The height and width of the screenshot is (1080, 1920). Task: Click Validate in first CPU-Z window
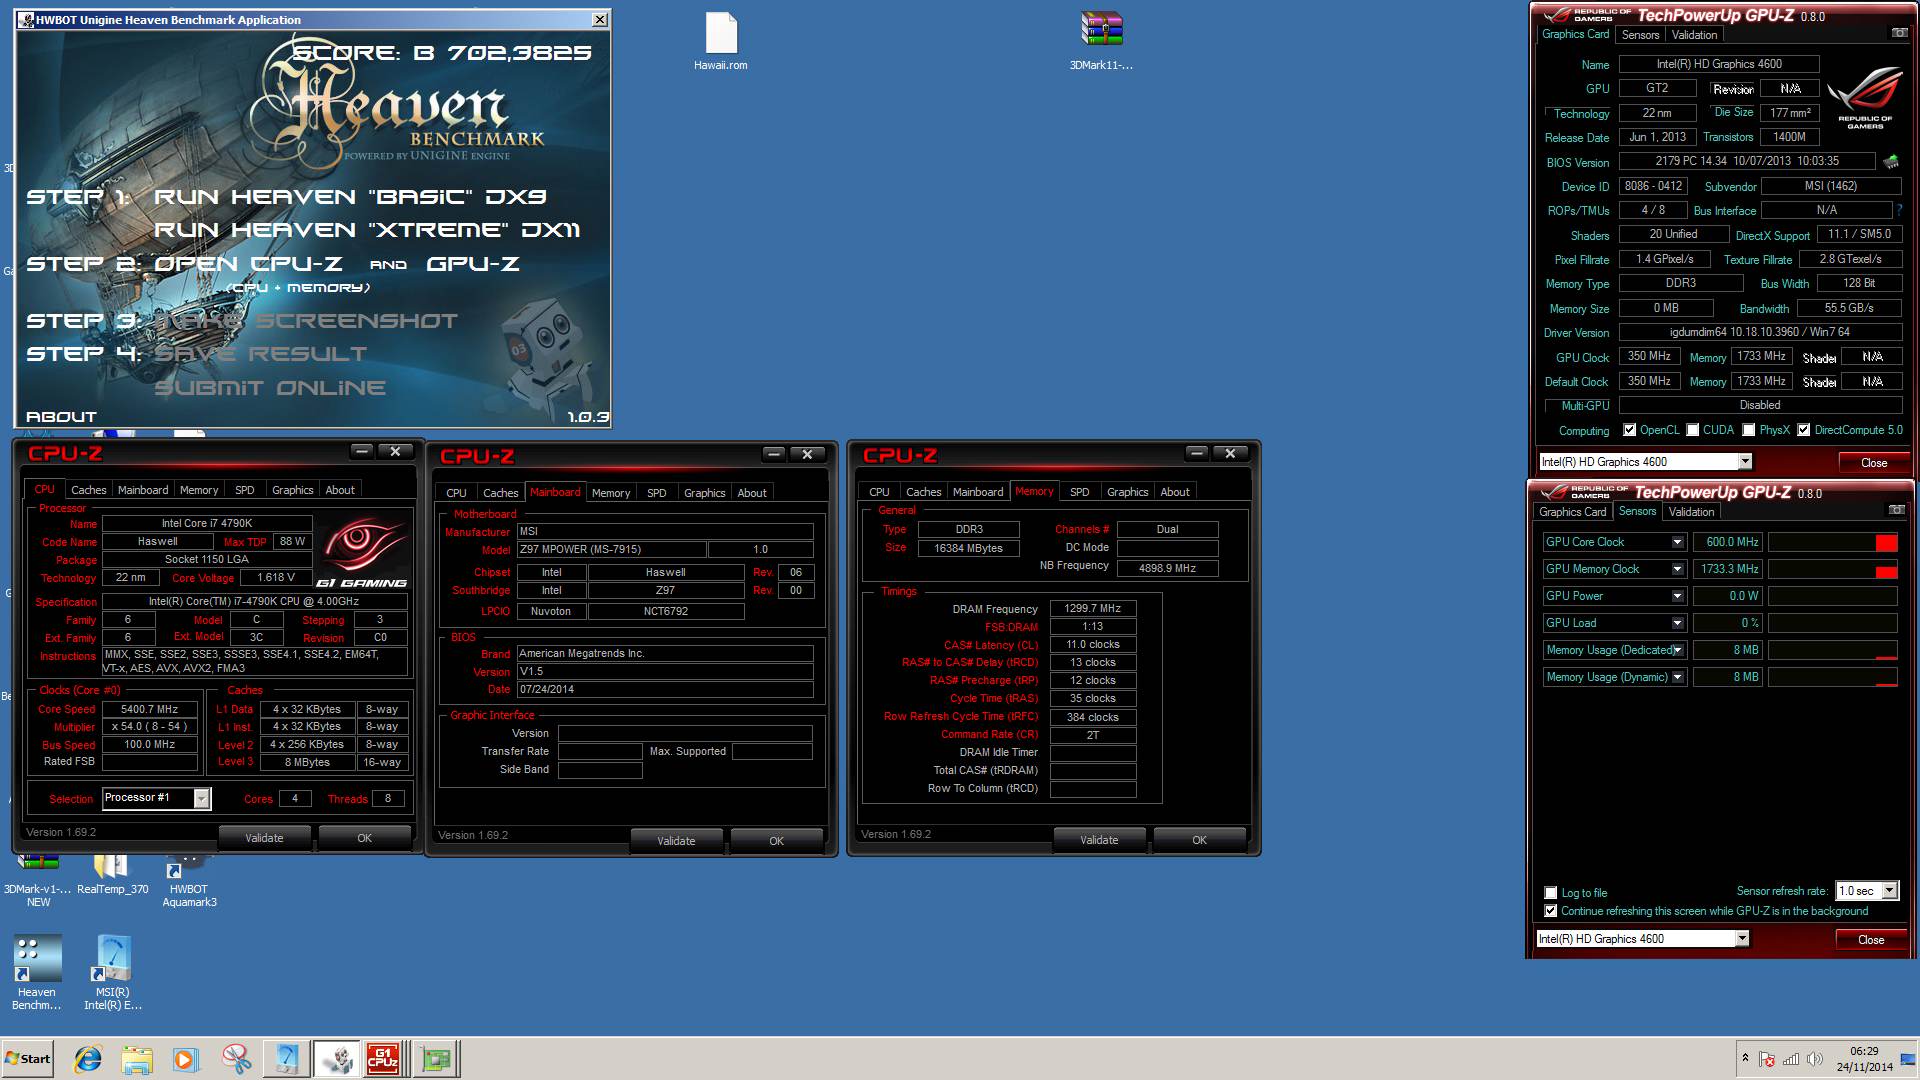[264, 838]
